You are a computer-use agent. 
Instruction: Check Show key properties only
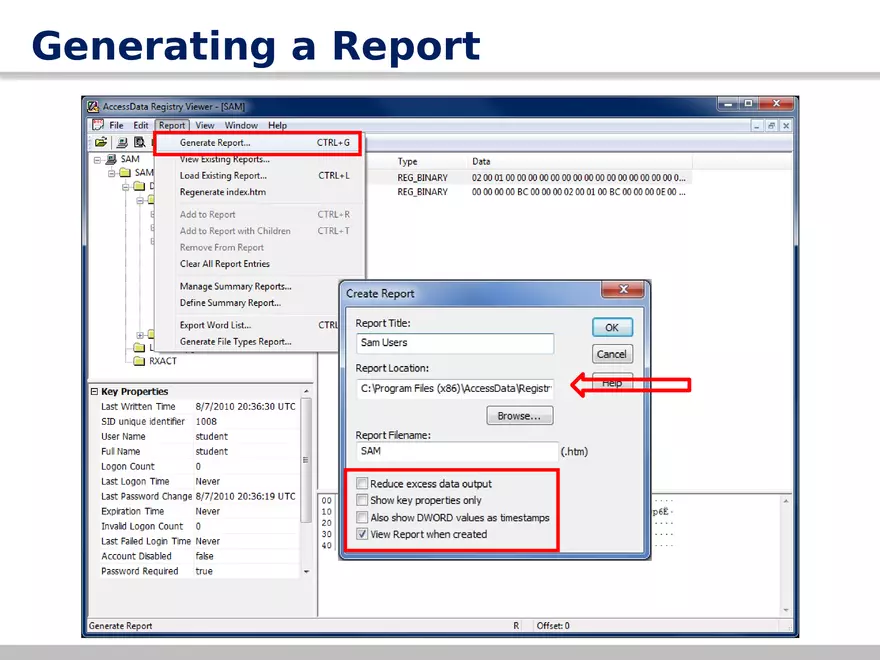[x=362, y=499]
